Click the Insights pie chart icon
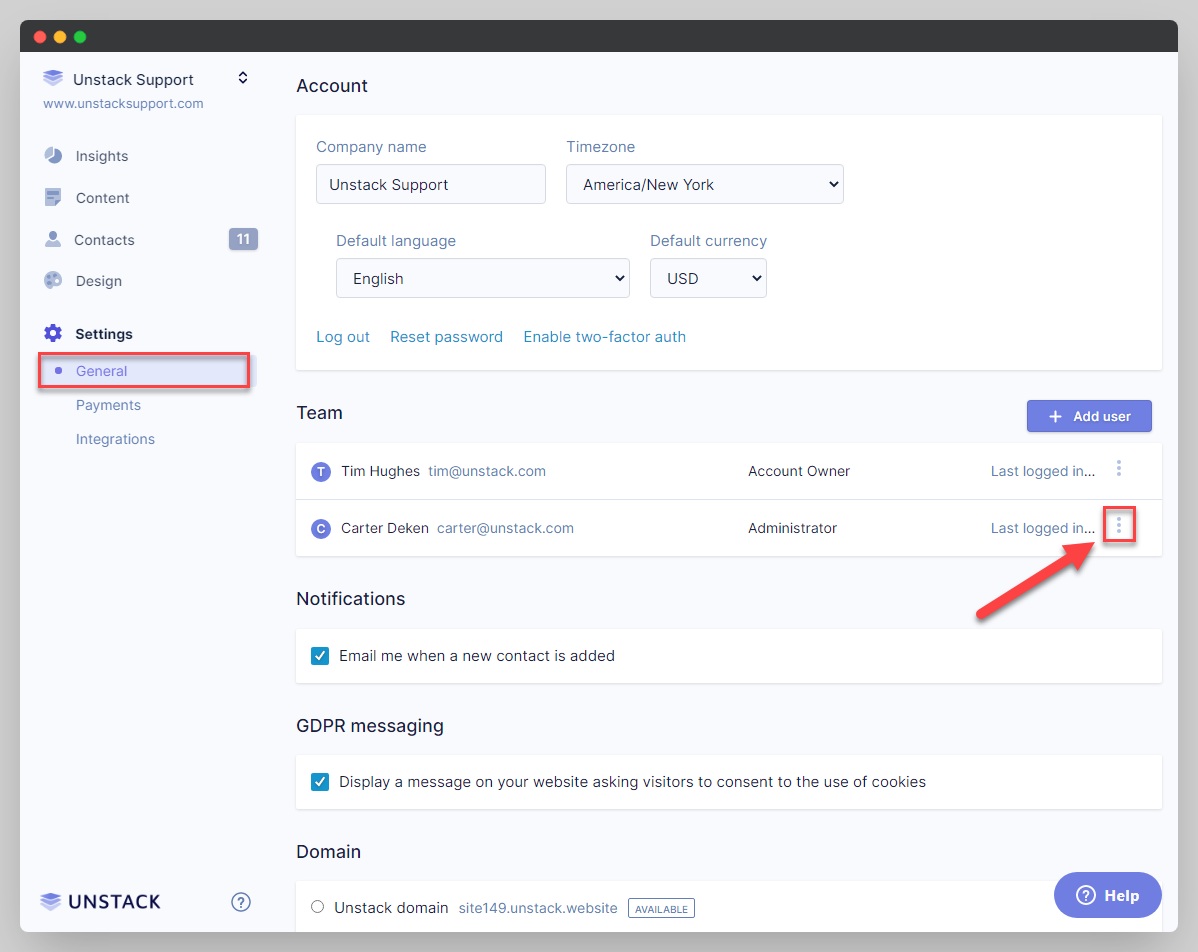Viewport: 1198px width, 952px height. (53, 156)
